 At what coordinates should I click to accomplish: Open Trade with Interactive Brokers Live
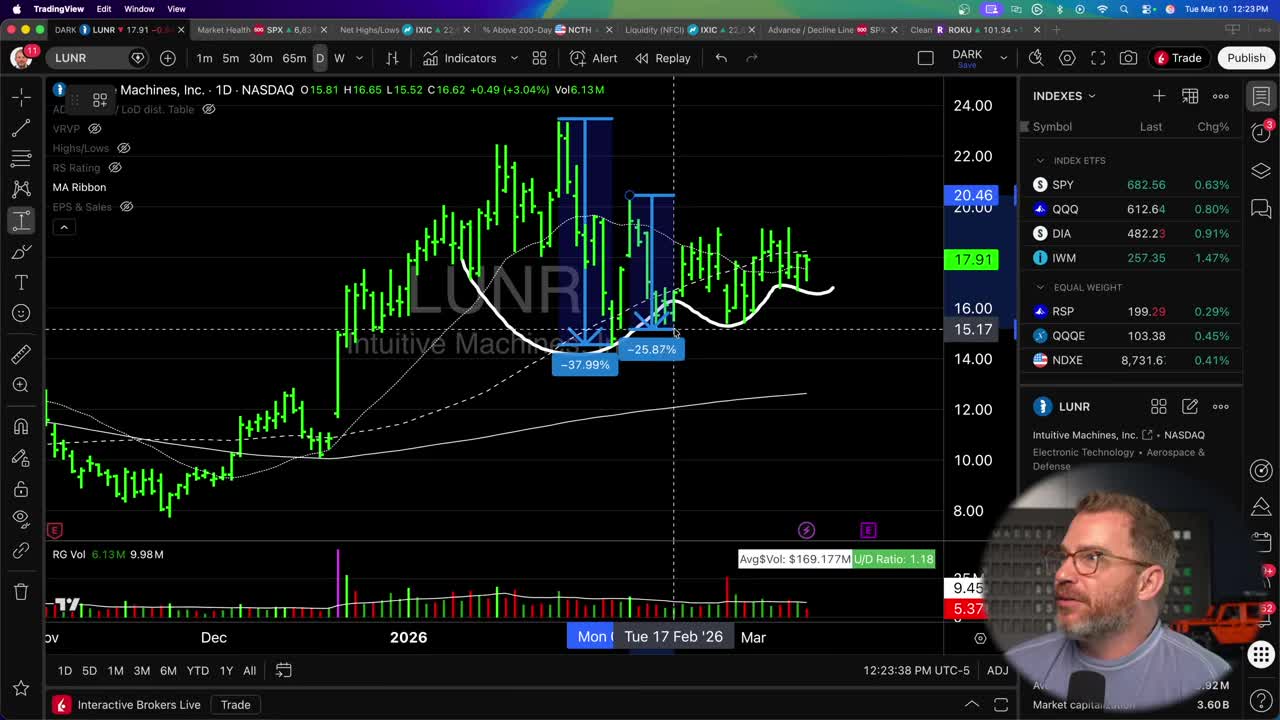[x=235, y=704]
